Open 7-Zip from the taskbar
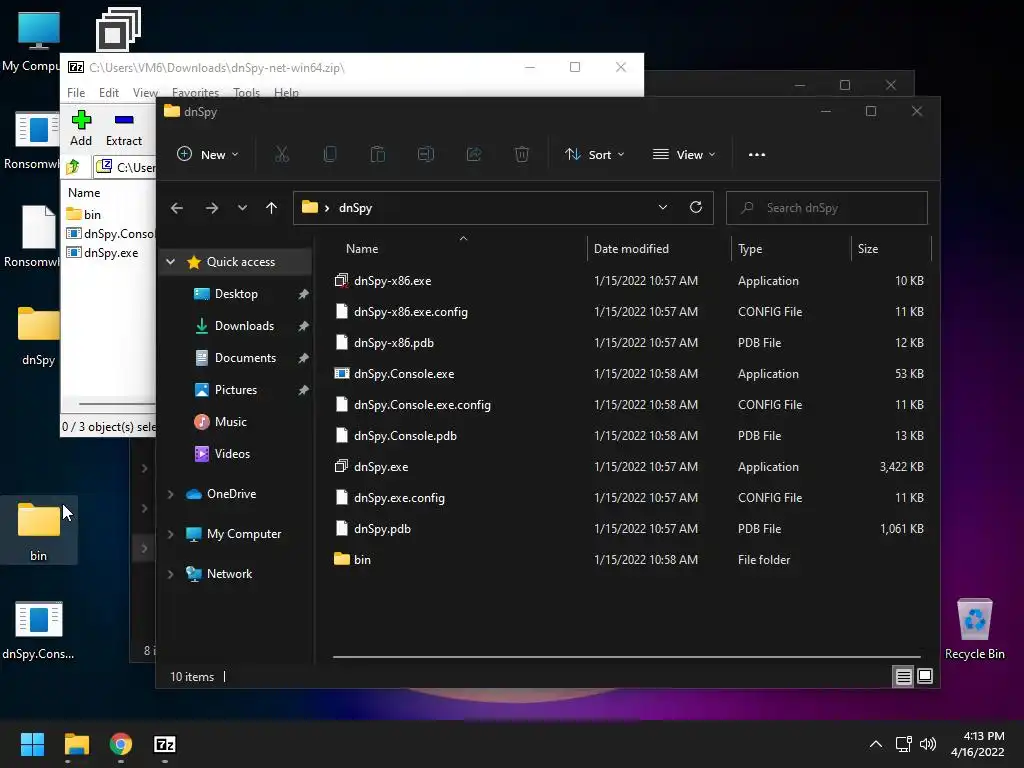The width and height of the screenshot is (1024, 768). 165,744
